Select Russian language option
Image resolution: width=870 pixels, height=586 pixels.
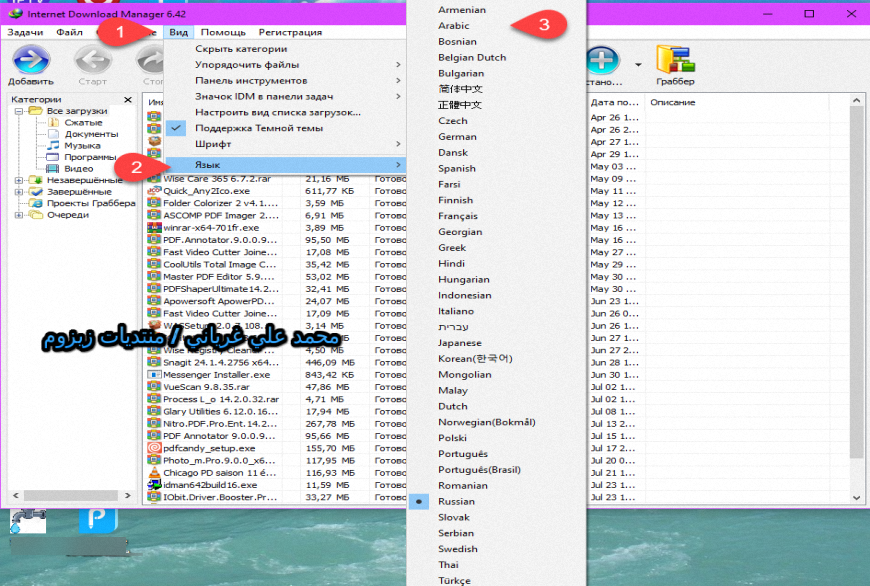pyautogui.click(x=456, y=502)
